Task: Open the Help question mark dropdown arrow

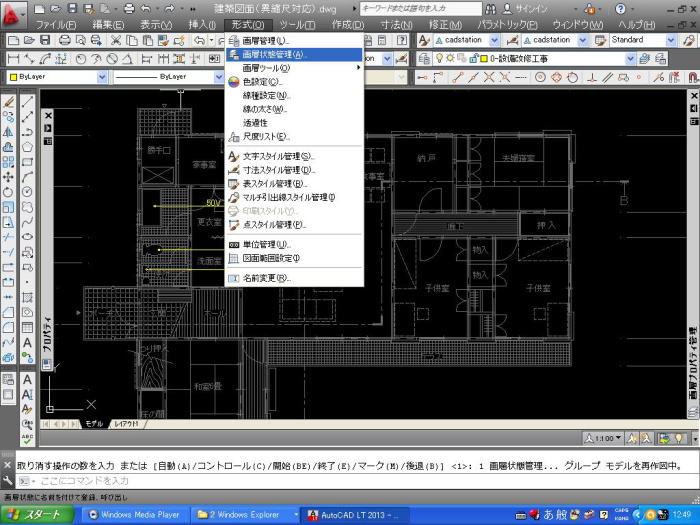Action: [x=633, y=9]
